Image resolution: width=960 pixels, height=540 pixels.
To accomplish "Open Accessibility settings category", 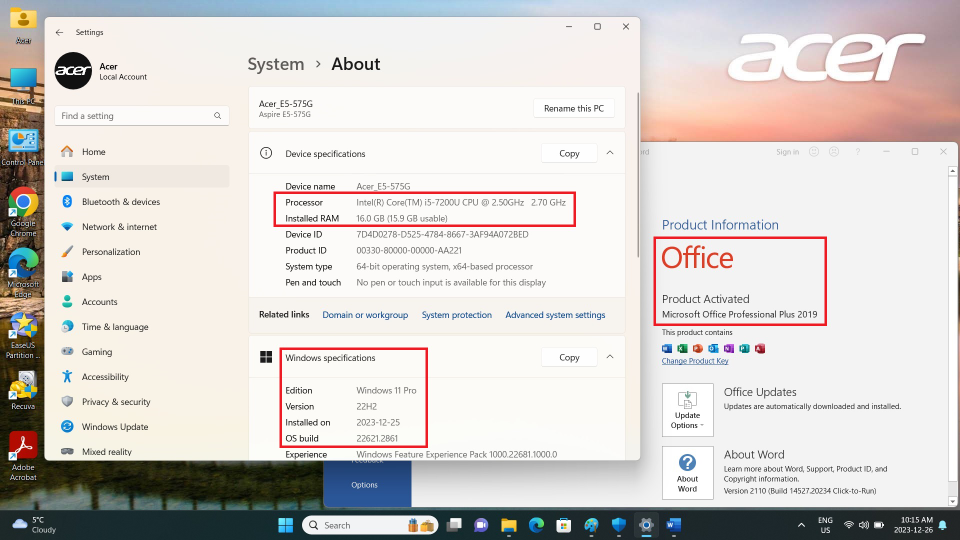I will coord(141,377).
